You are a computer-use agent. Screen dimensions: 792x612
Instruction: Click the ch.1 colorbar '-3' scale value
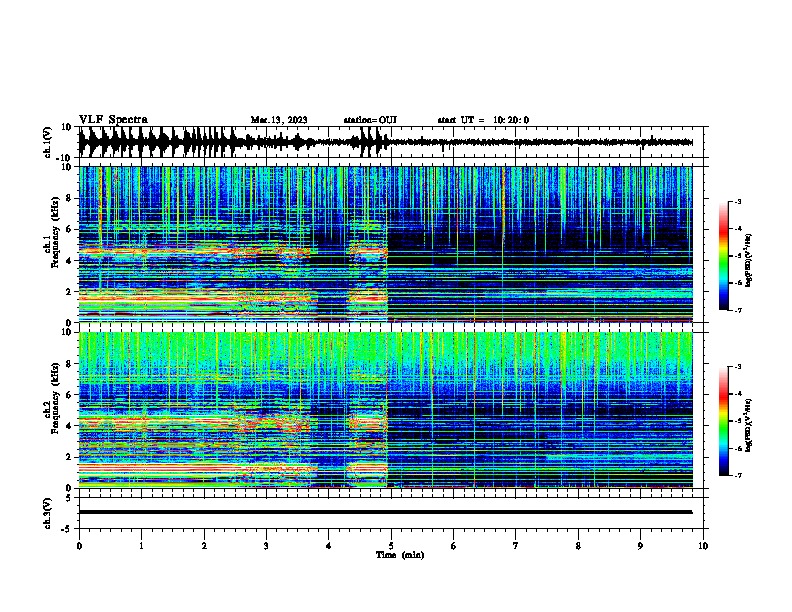point(738,201)
